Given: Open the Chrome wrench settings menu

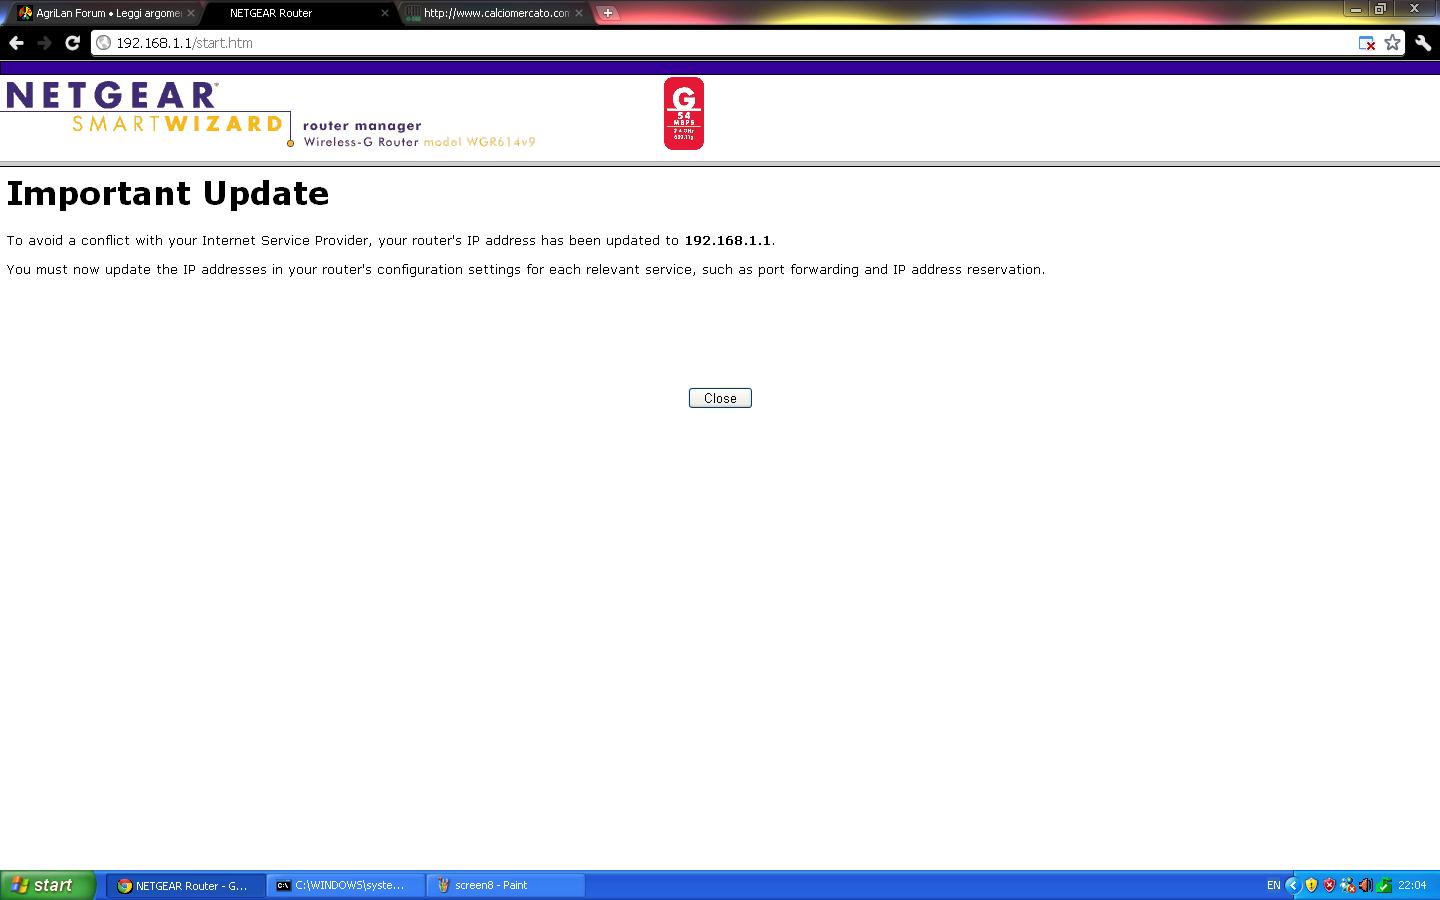Looking at the screenshot, I should point(1423,43).
